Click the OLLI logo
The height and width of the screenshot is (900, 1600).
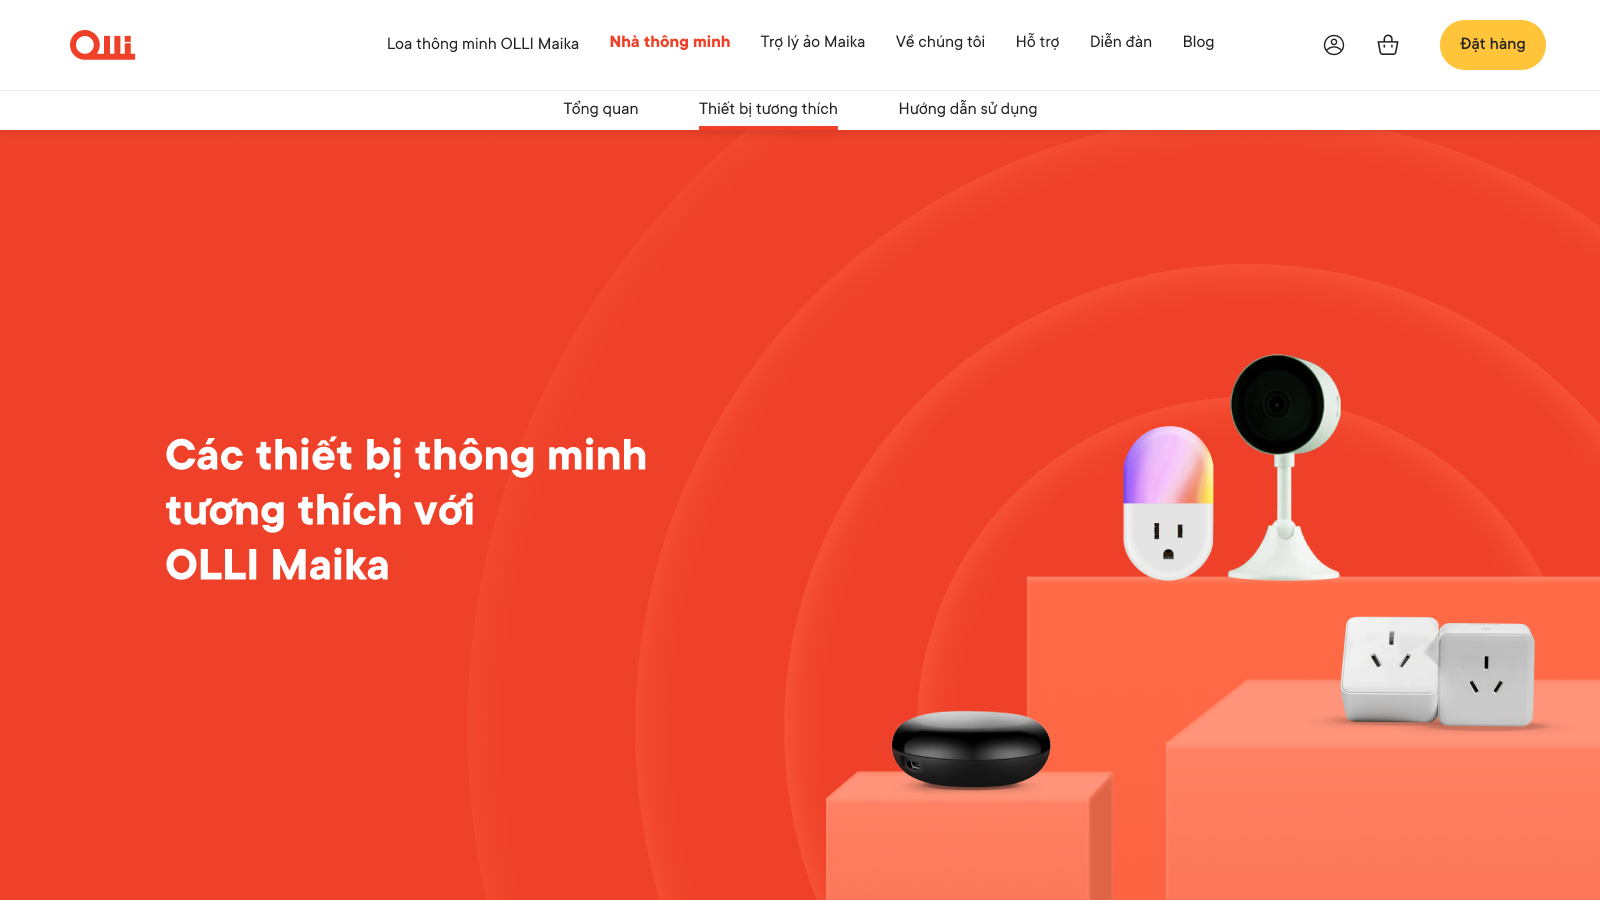coord(102,45)
